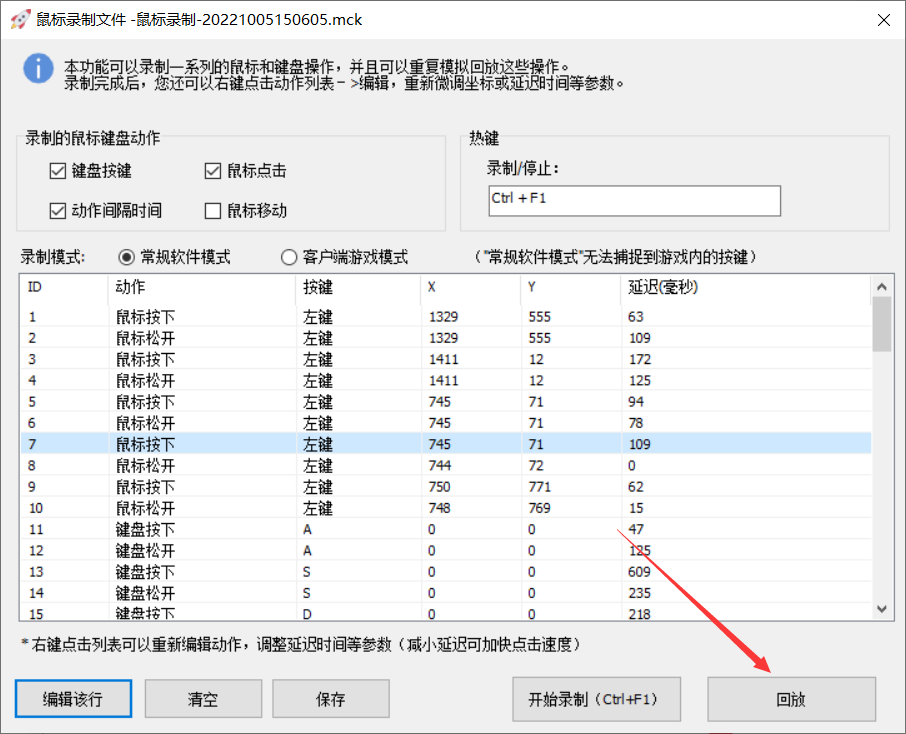
Task: Click the Y column header
Action: coord(571,287)
